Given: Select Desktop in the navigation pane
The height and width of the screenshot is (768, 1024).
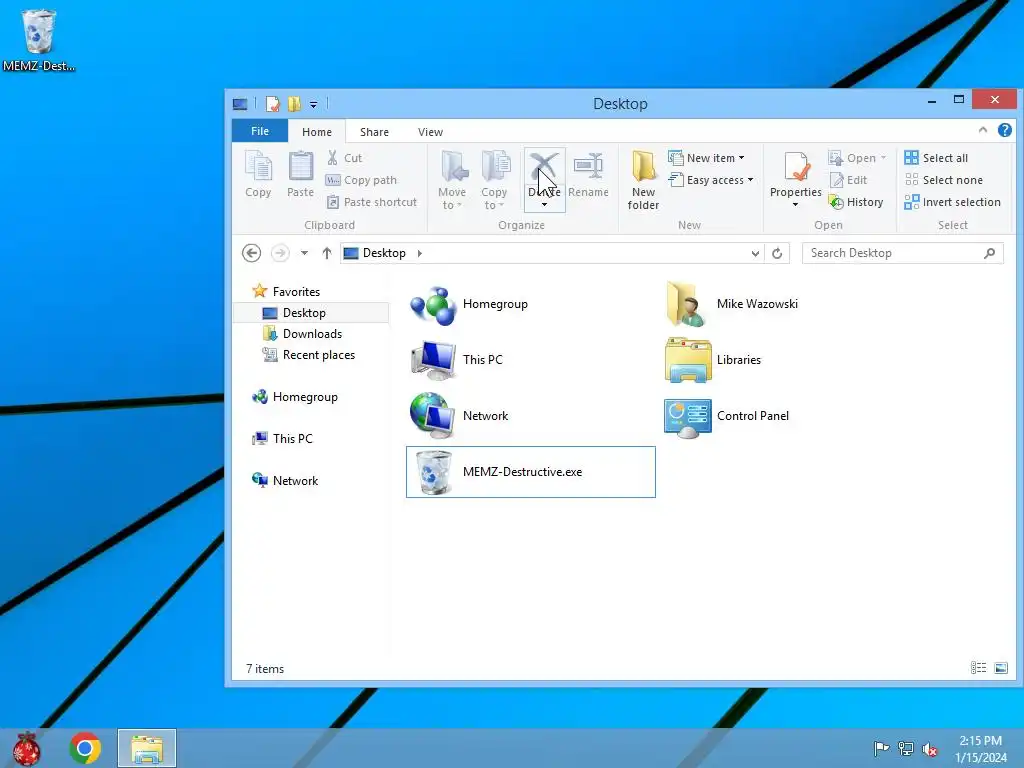Looking at the screenshot, I should click(x=311, y=313).
